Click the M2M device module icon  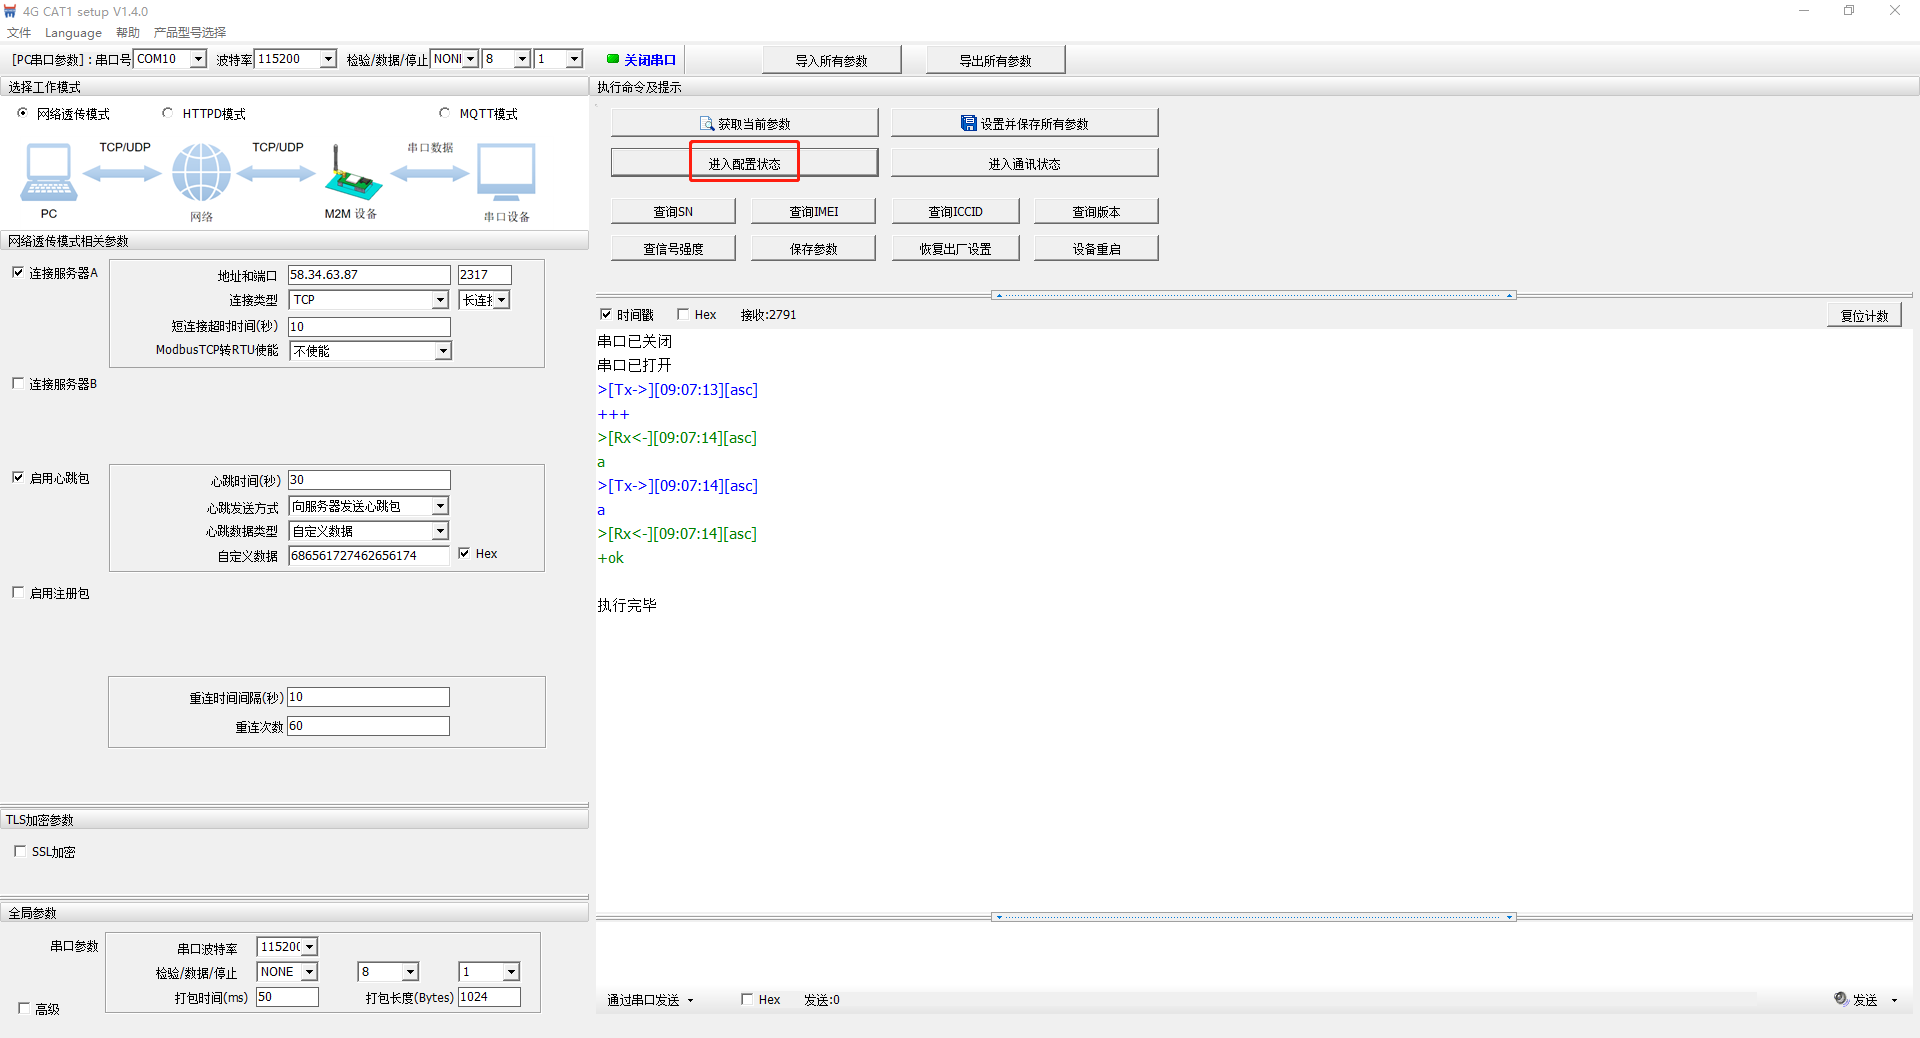(352, 177)
